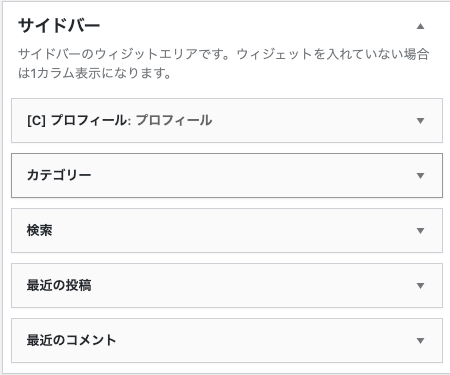Expand the 検索 widget using its arrow
Viewport: 450px width, 375px height.
pyautogui.click(x=420, y=231)
